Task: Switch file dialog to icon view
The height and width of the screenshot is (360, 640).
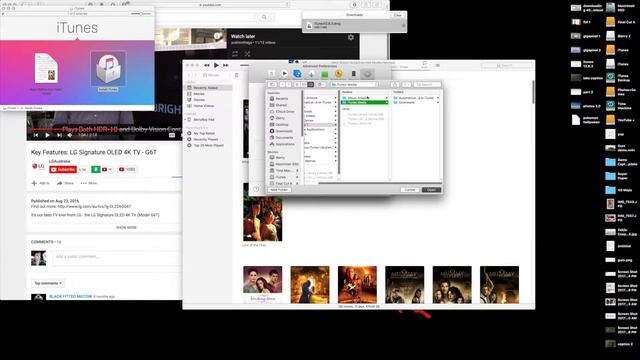Action: click(x=297, y=84)
